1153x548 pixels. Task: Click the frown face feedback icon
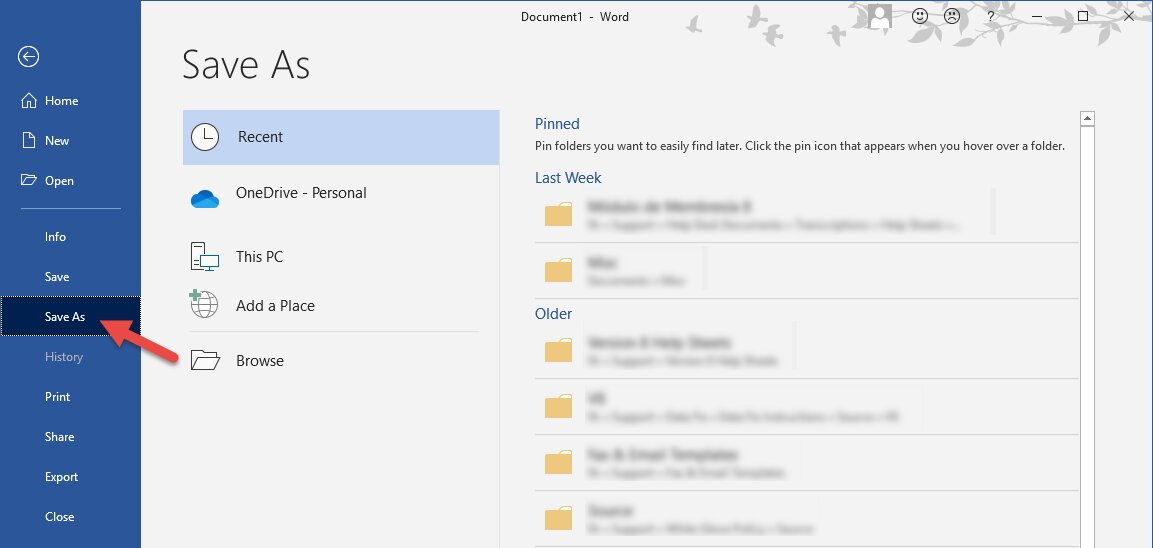point(953,16)
